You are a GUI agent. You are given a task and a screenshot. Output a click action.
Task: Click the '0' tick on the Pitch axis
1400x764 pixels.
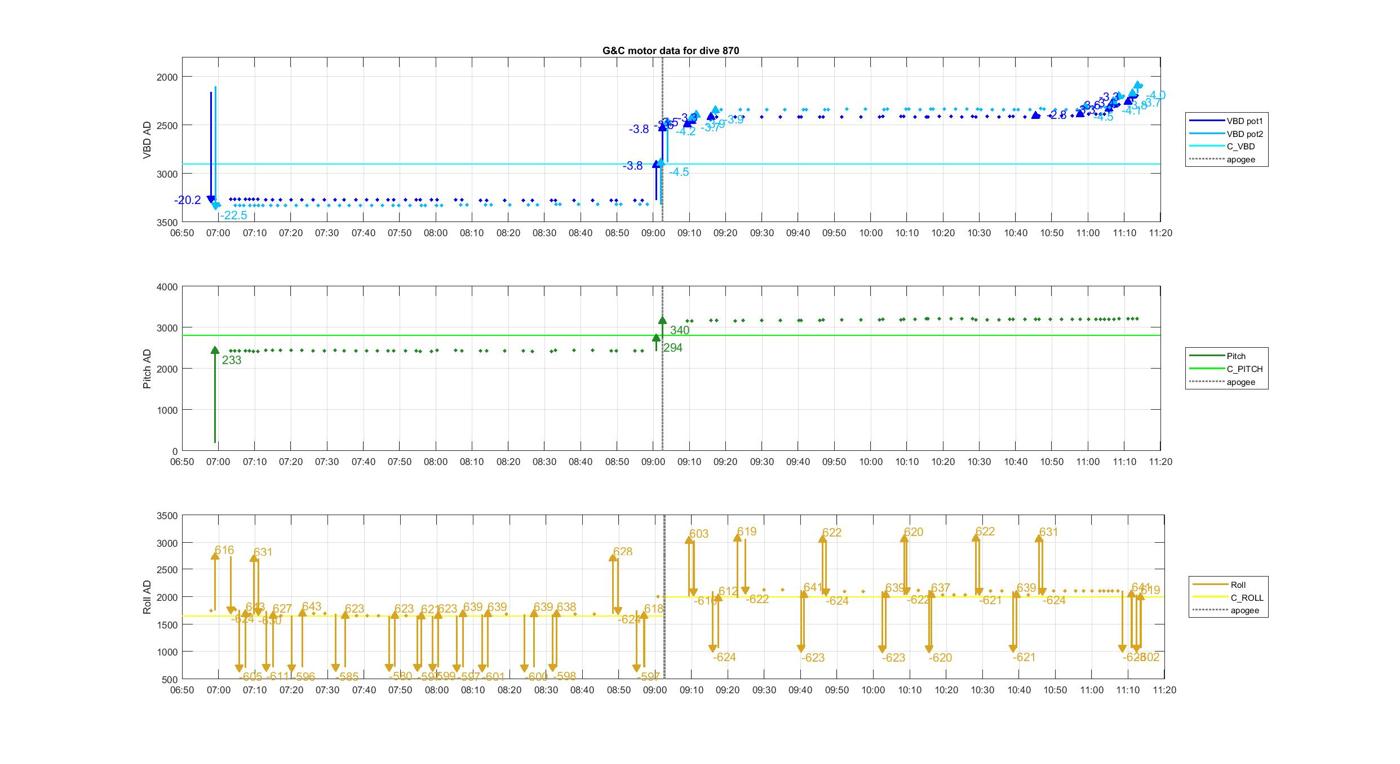tap(174, 452)
